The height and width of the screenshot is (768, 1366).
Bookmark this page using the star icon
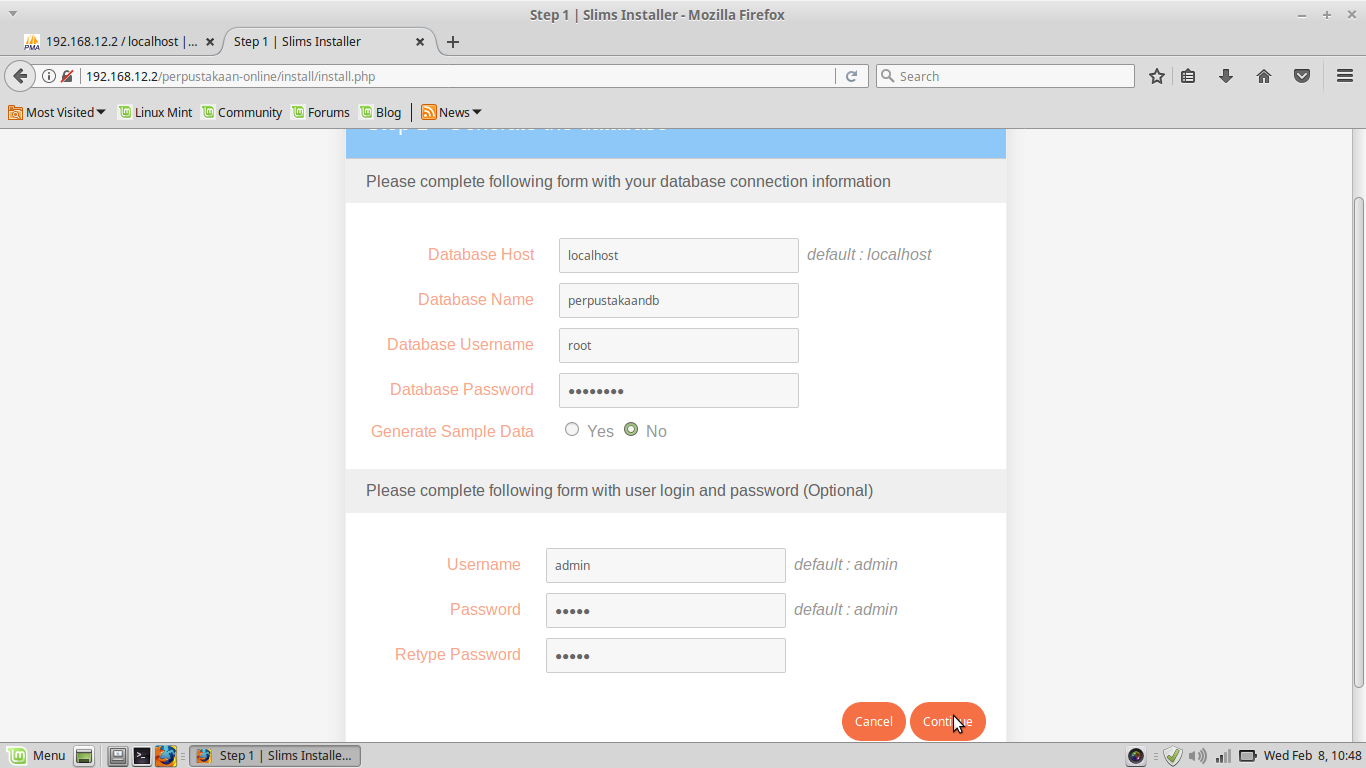click(1156, 76)
